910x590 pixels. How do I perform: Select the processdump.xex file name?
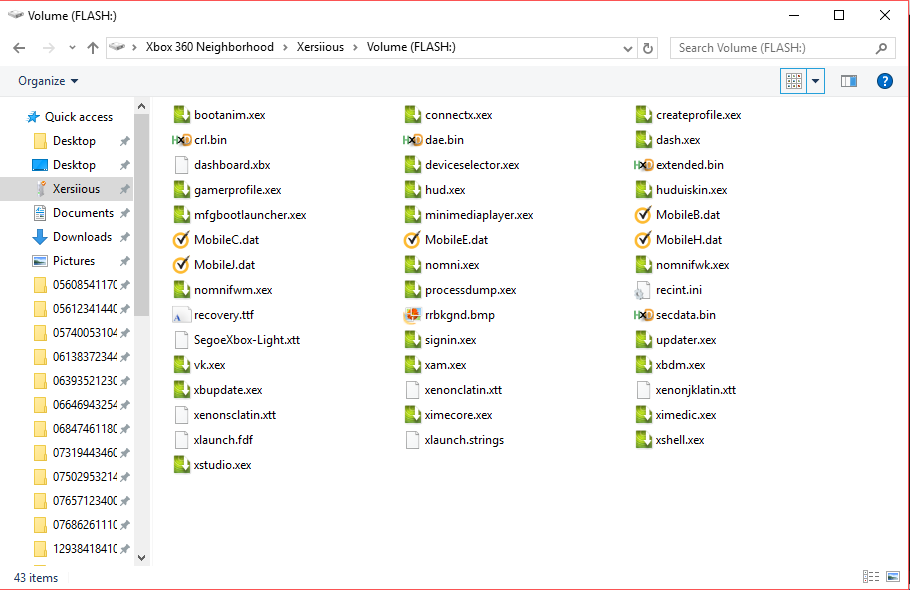coord(471,290)
